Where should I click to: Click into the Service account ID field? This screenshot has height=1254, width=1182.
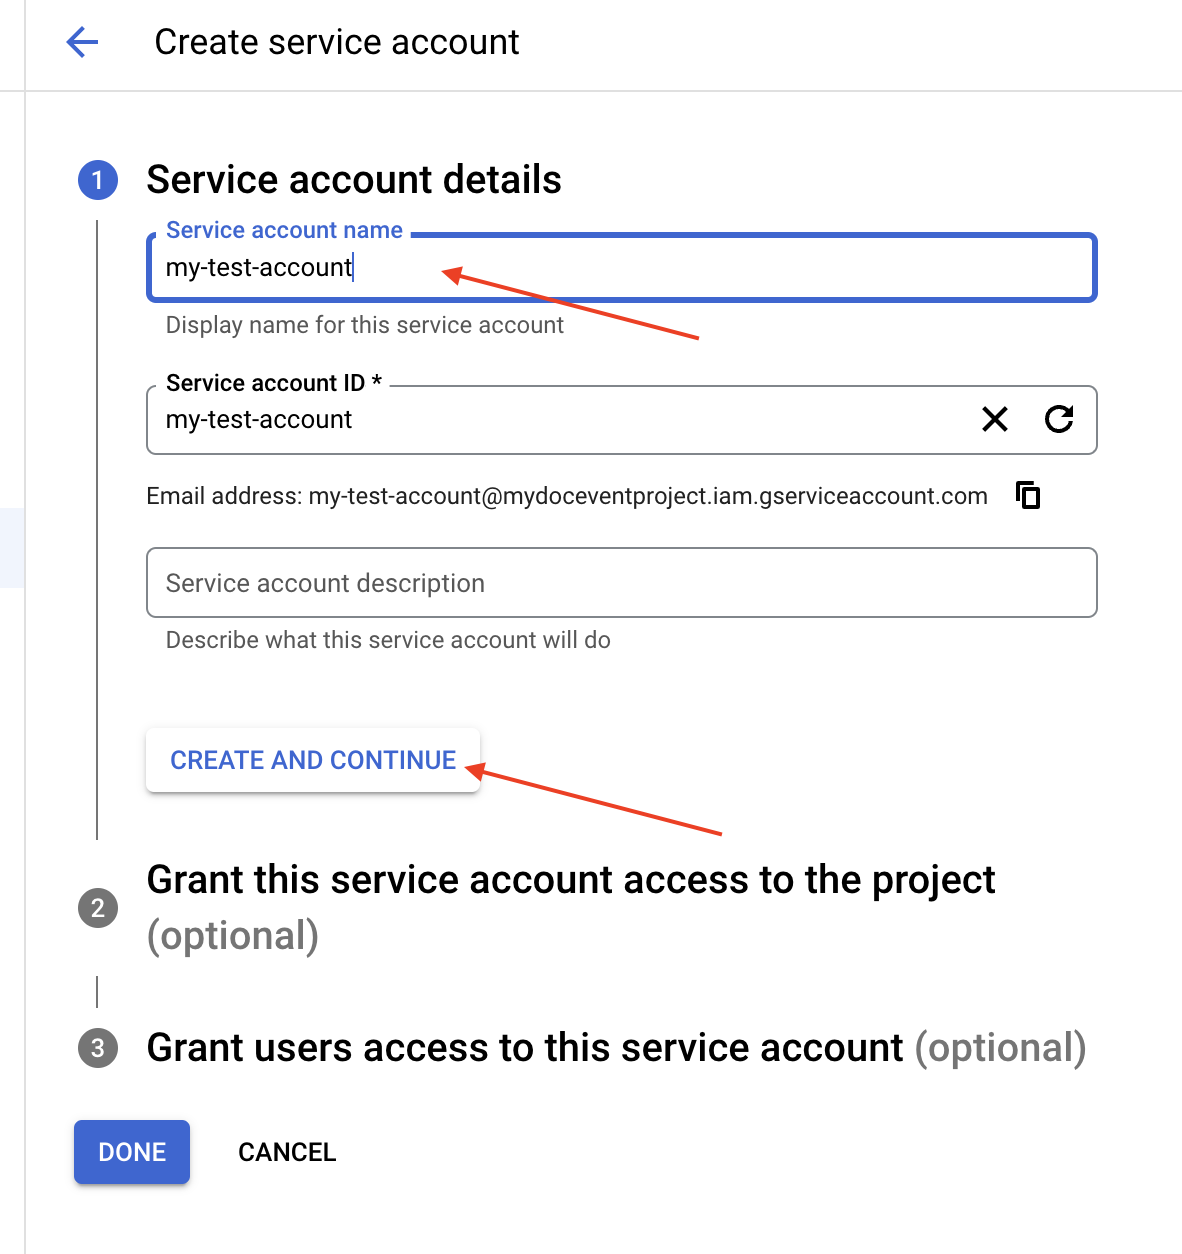[560, 420]
